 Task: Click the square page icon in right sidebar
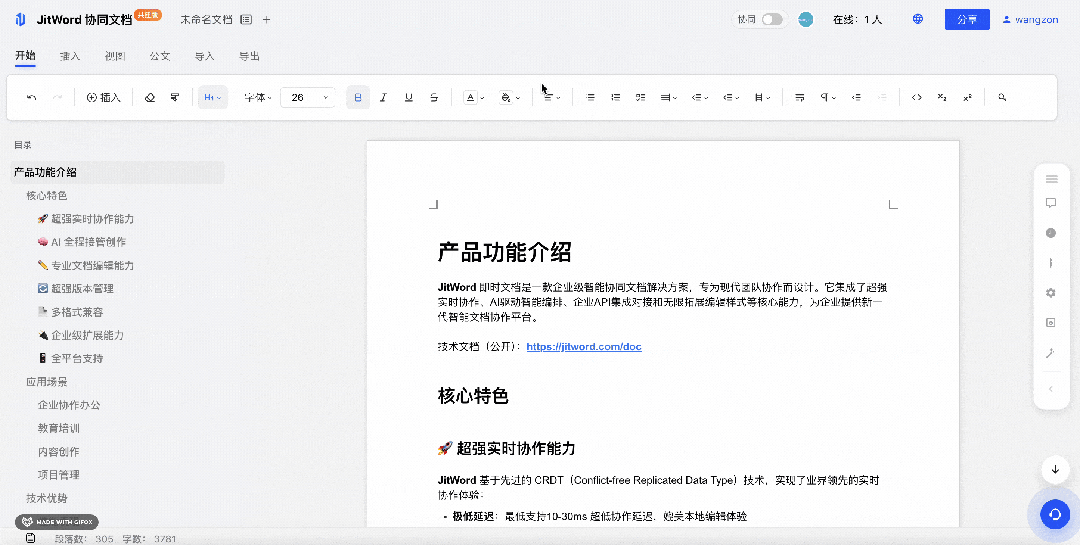pyautogui.click(x=1051, y=322)
